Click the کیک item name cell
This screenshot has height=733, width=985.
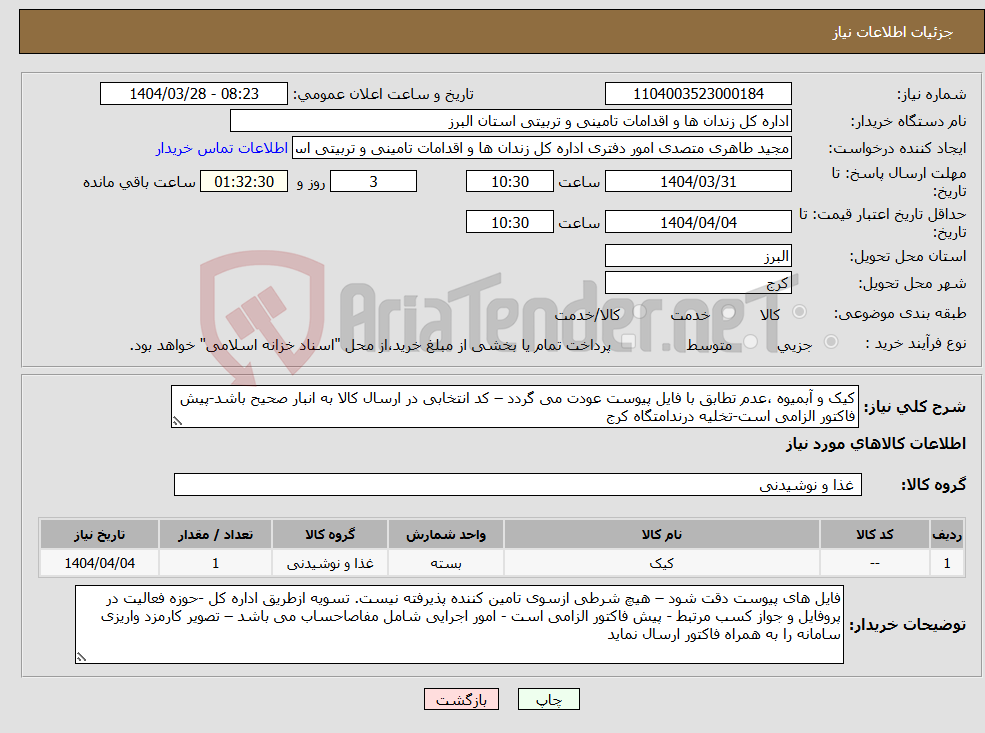[661, 563]
